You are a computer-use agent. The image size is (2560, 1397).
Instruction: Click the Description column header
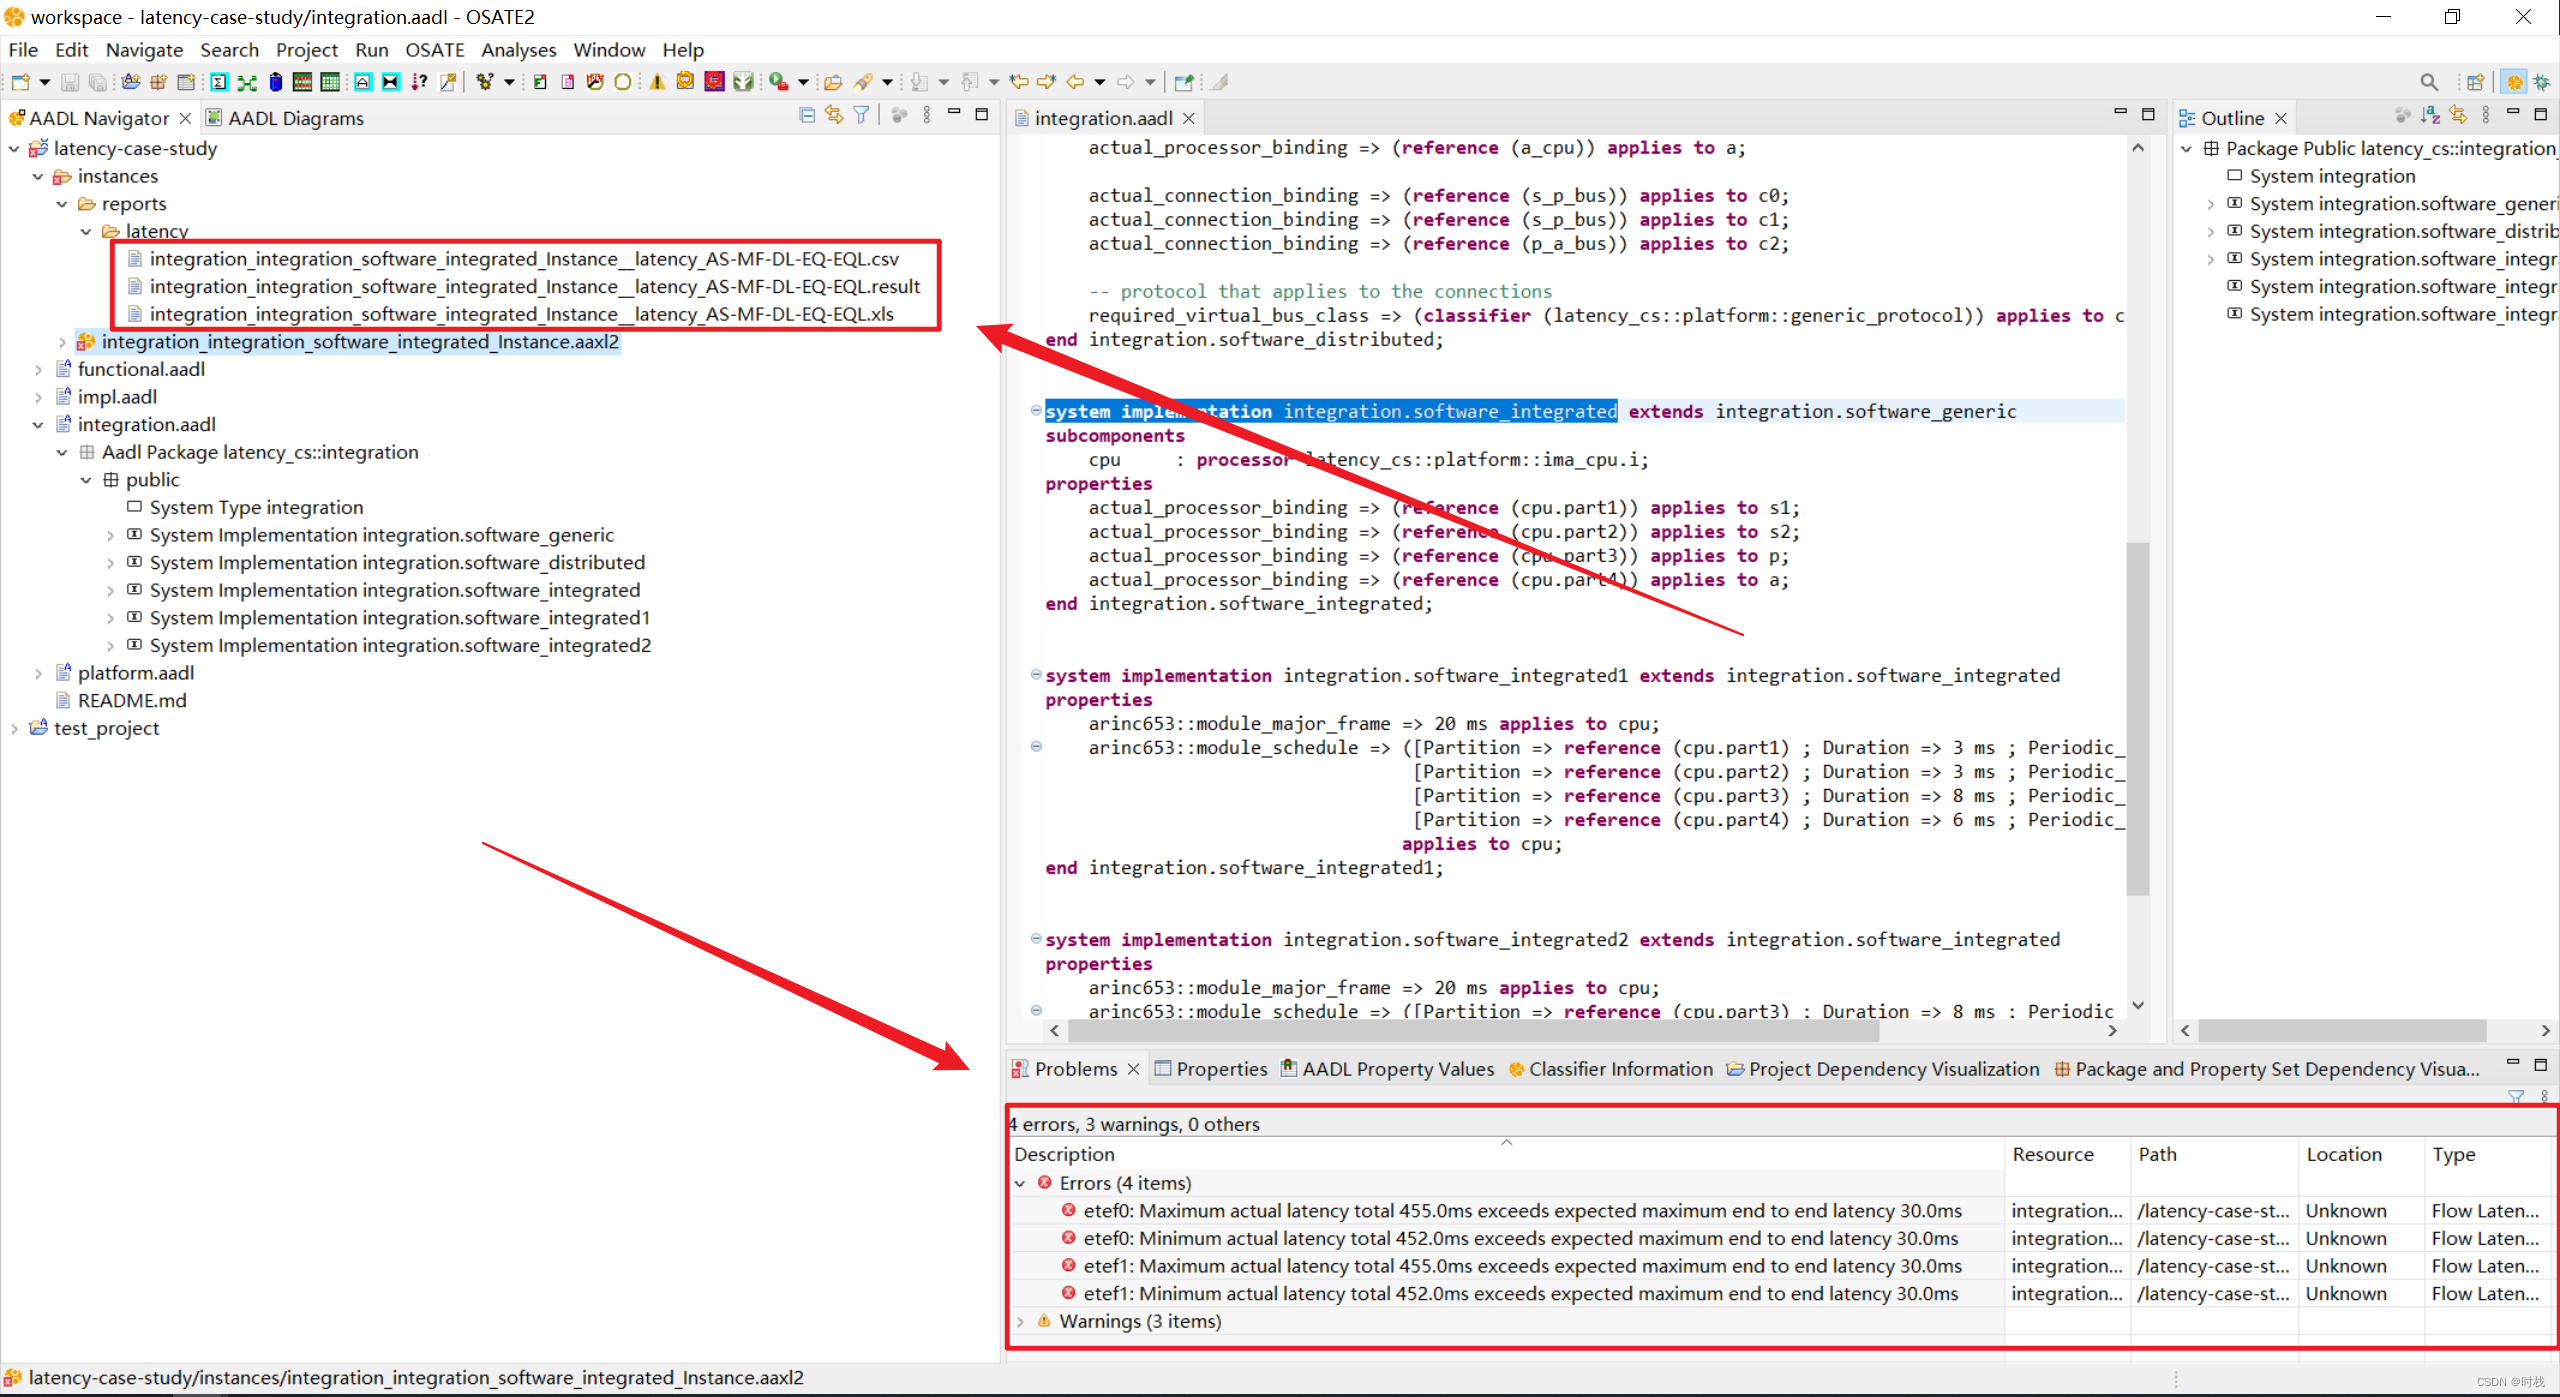click(x=1064, y=1154)
